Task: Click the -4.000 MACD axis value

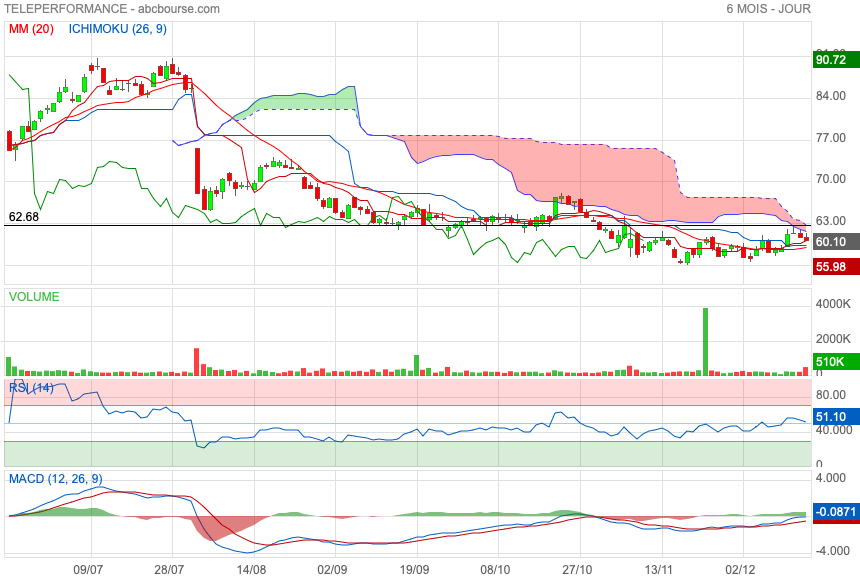Action: 832,550
